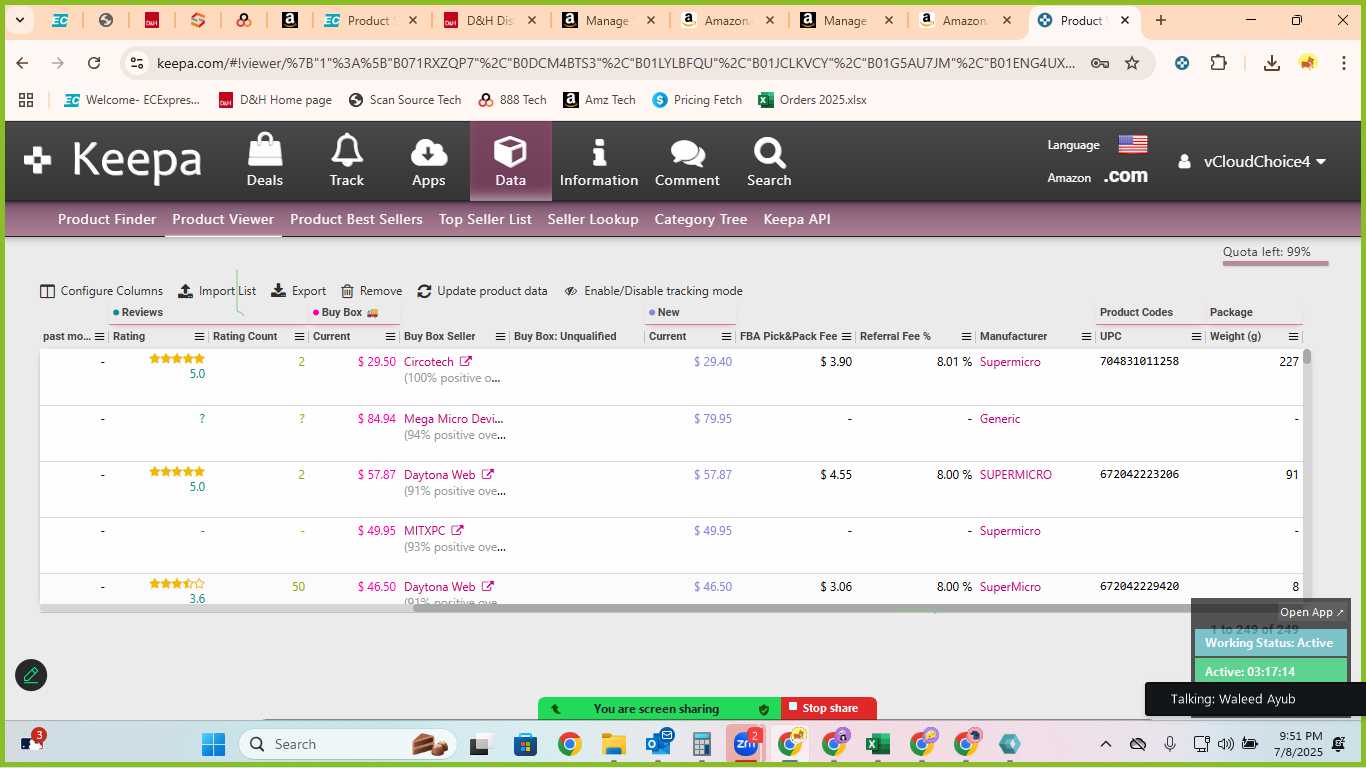Switch to Category Tree tab
Screen dimensions: 1366x768
point(701,219)
